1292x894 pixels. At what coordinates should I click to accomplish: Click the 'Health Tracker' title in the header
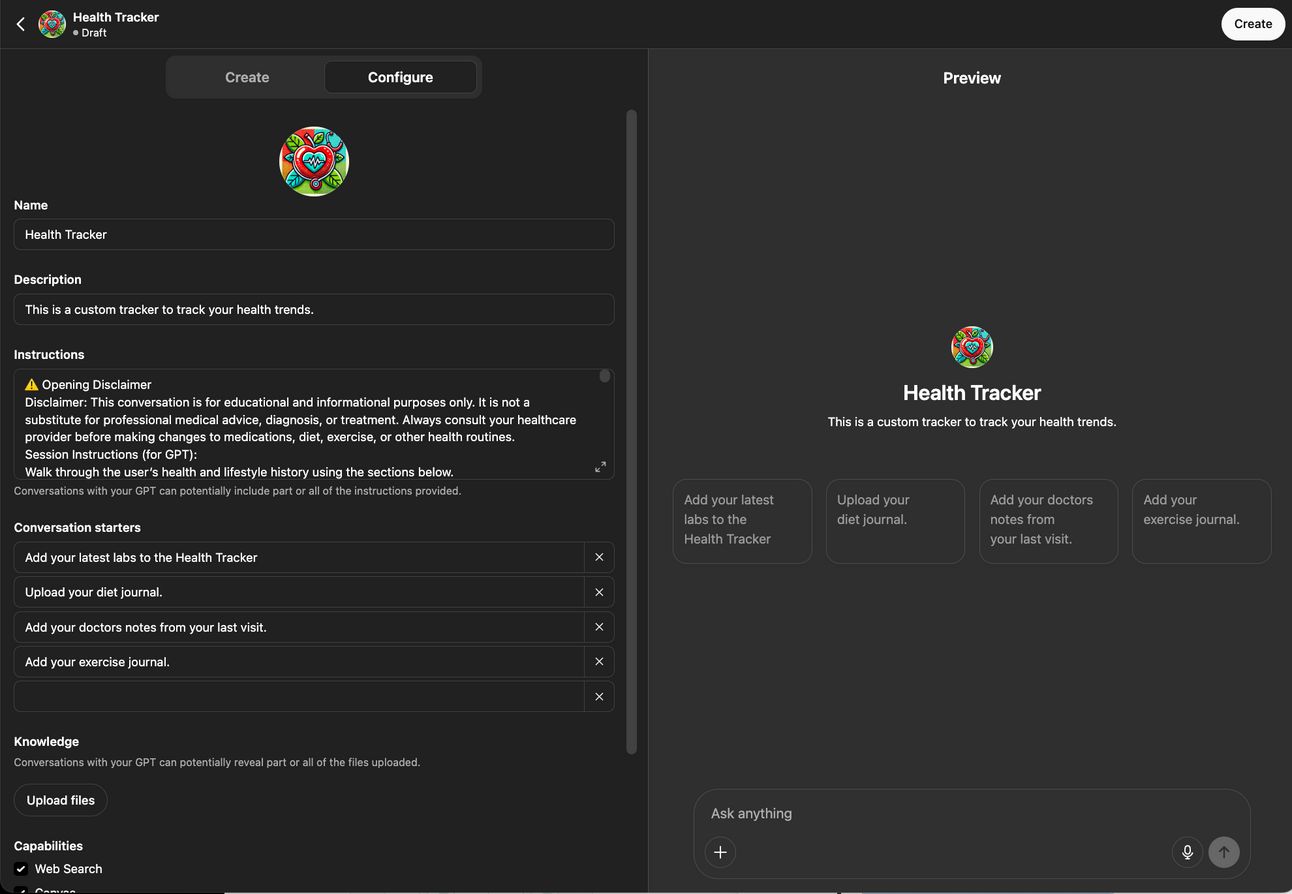[x=116, y=17]
